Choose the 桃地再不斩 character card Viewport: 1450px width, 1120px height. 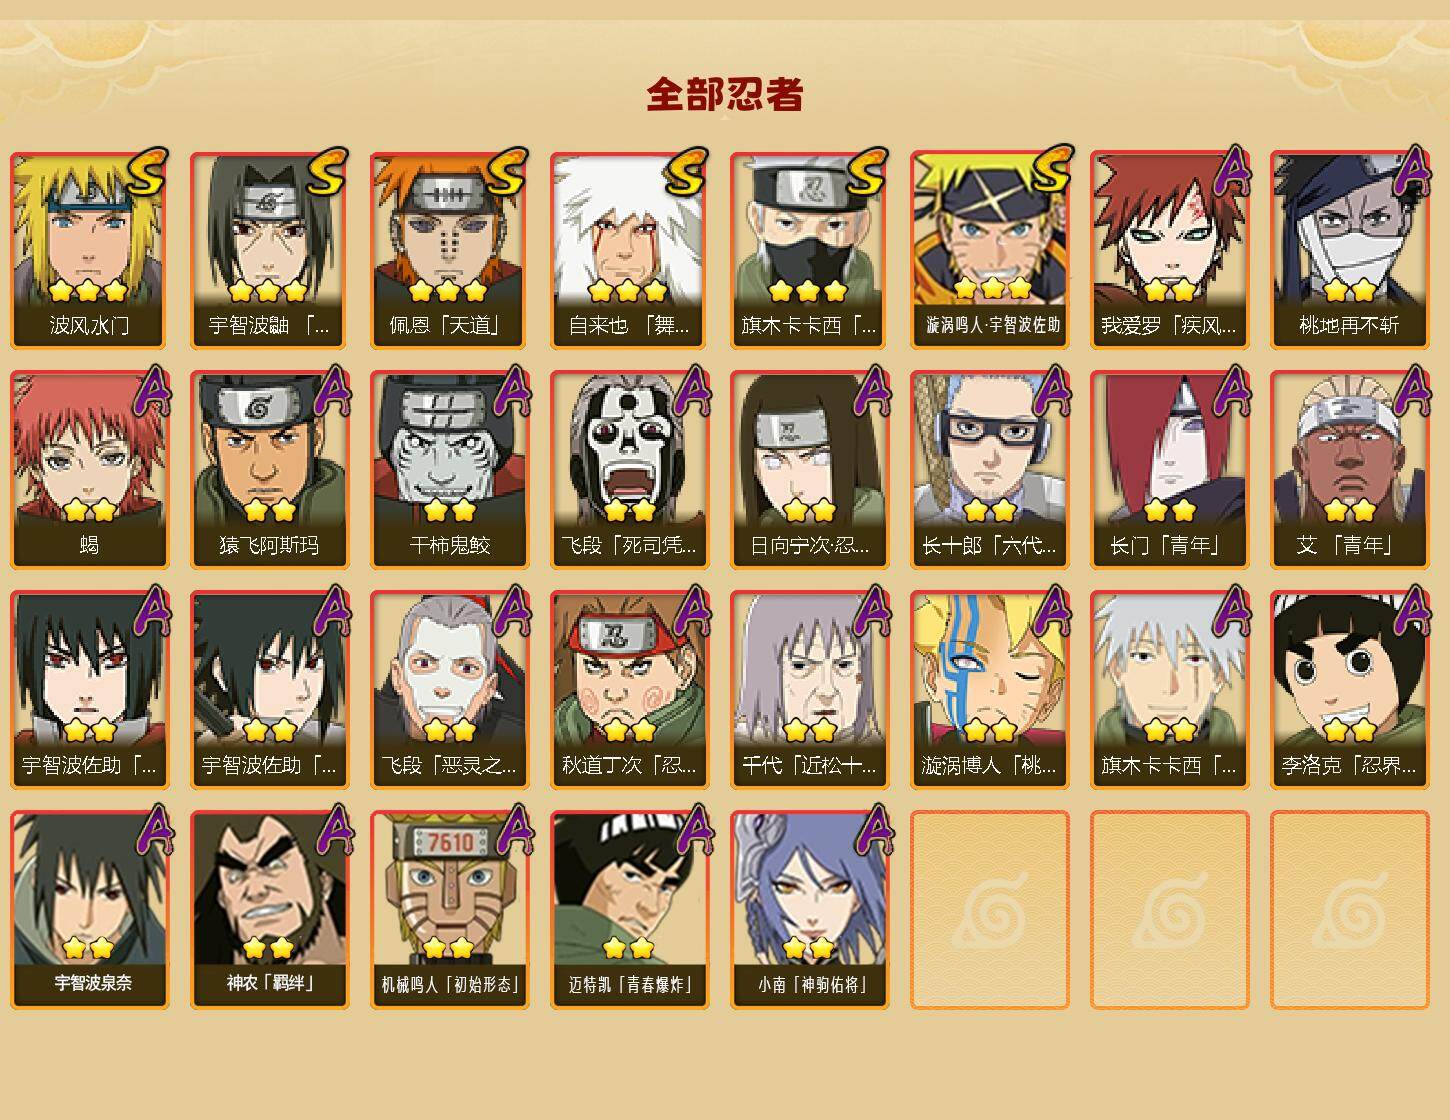click(x=1350, y=250)
